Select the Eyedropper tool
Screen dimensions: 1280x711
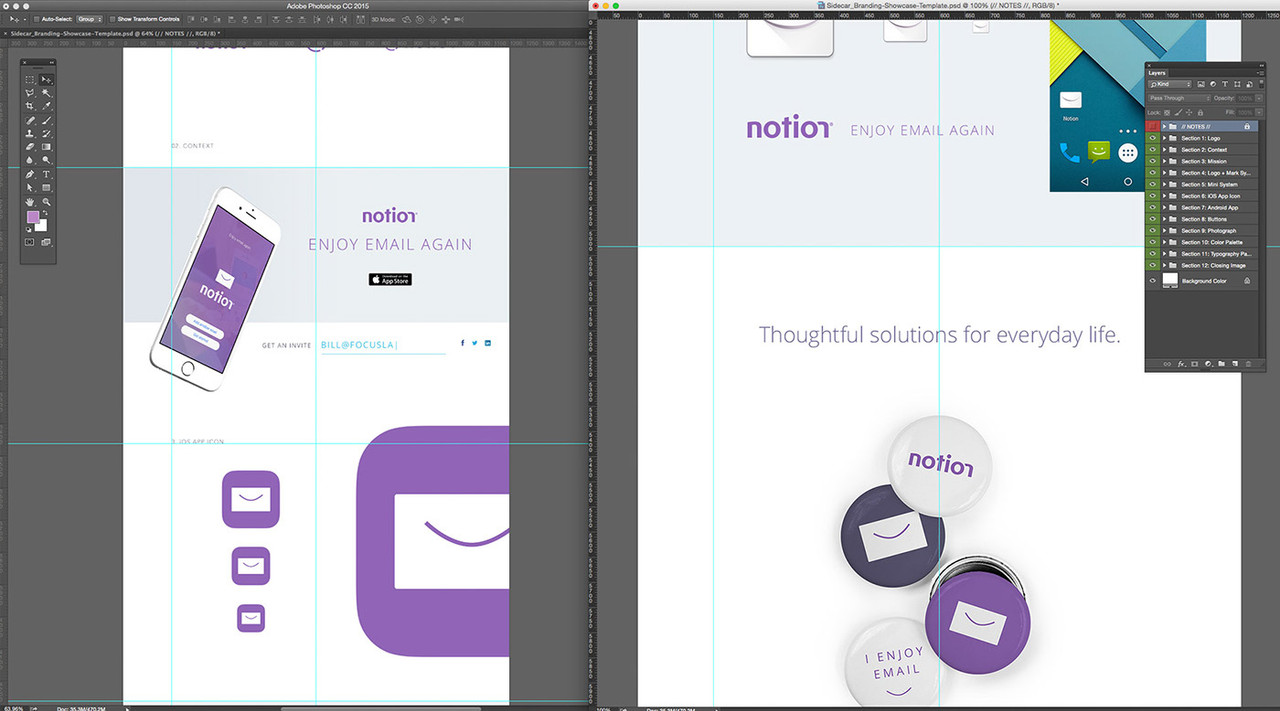click(x=47, y=106)
